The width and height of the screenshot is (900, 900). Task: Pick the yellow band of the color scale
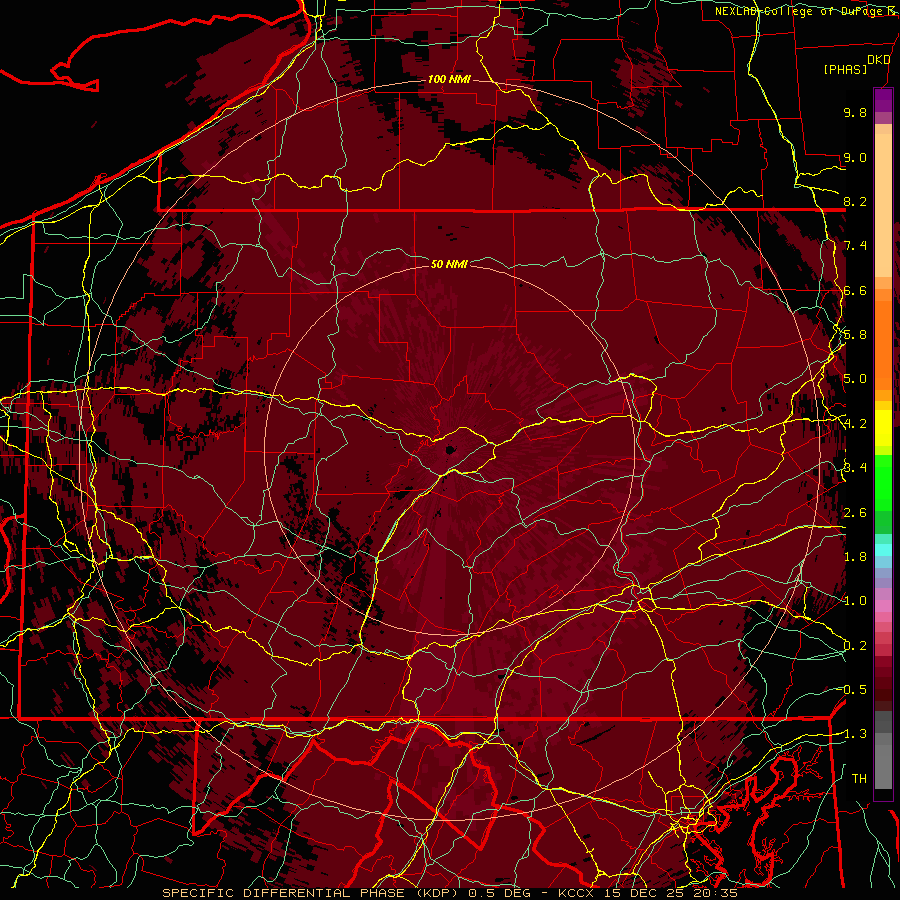point(883,428)
